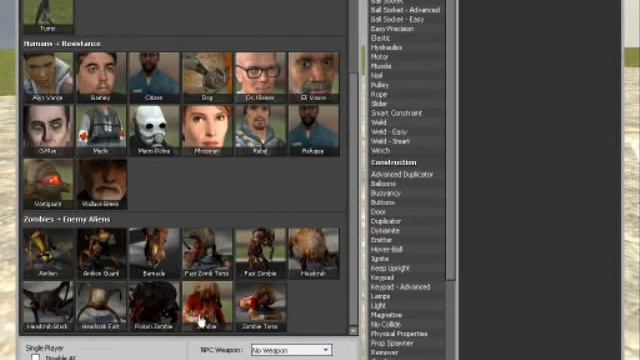The image size is (640, 360).
Task: Choose the Motor tool
Action: click(x=380, y=57)
